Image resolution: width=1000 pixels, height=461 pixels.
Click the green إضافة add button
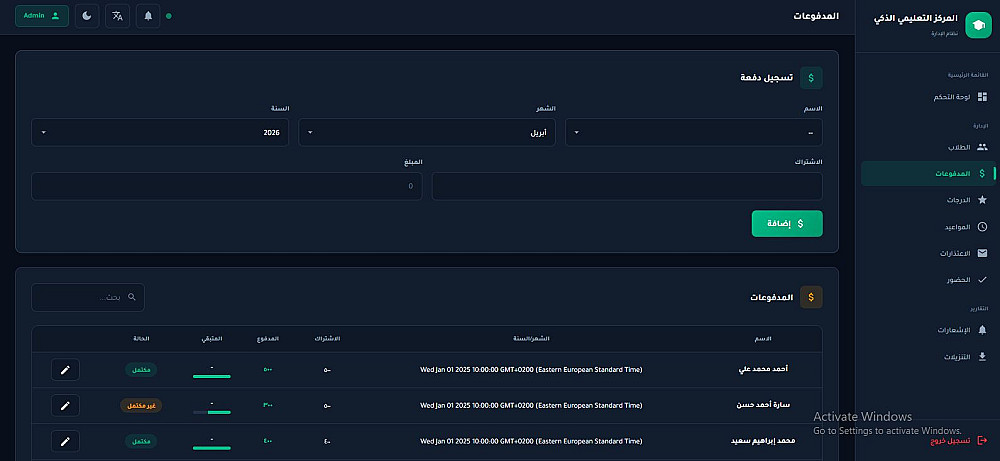[x=787, y=224]
